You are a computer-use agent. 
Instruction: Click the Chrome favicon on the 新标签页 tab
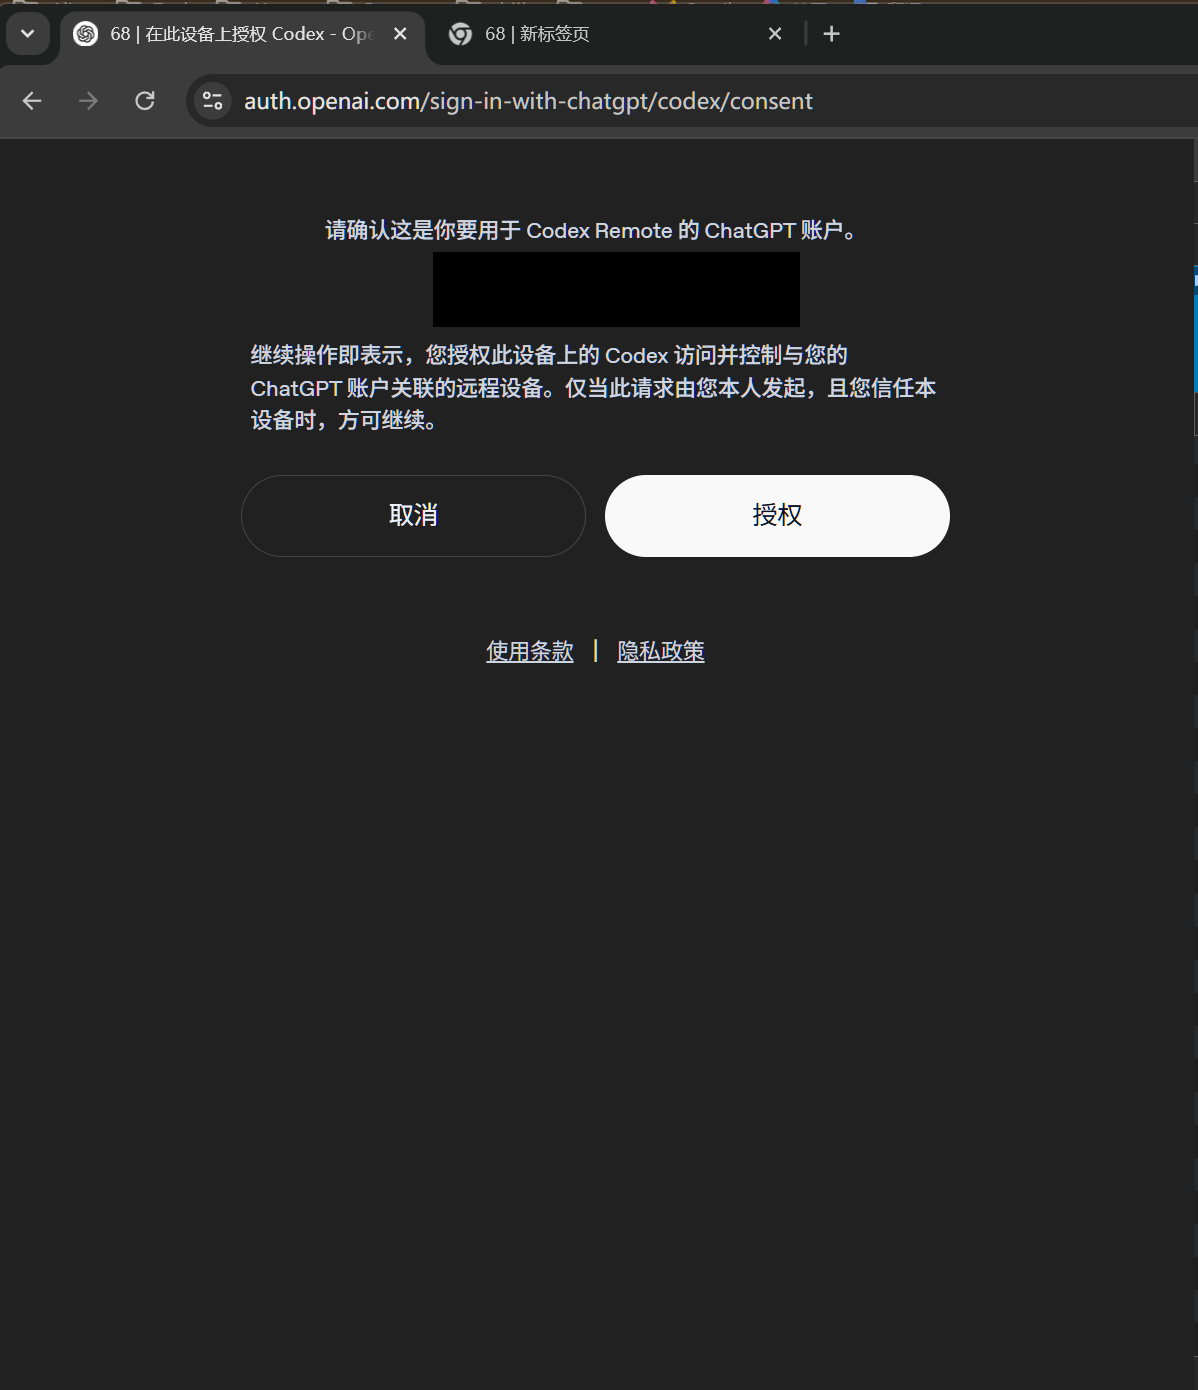tap(460, 34)
